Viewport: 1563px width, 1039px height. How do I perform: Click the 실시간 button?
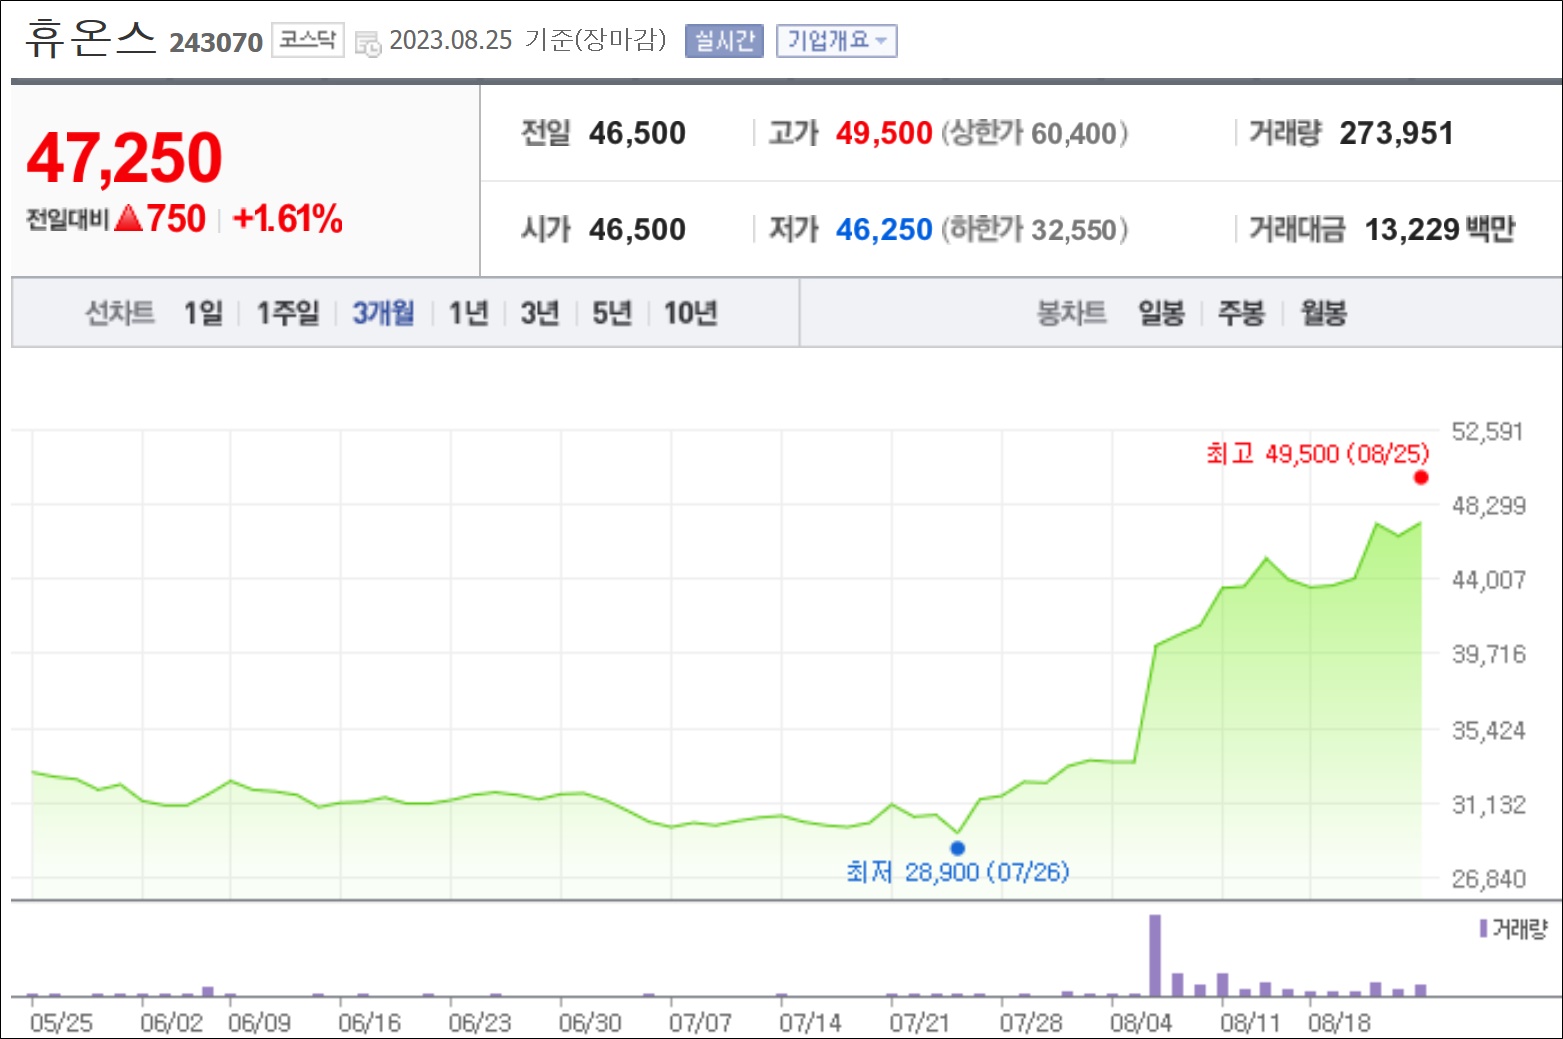click(x=724, y=41)
